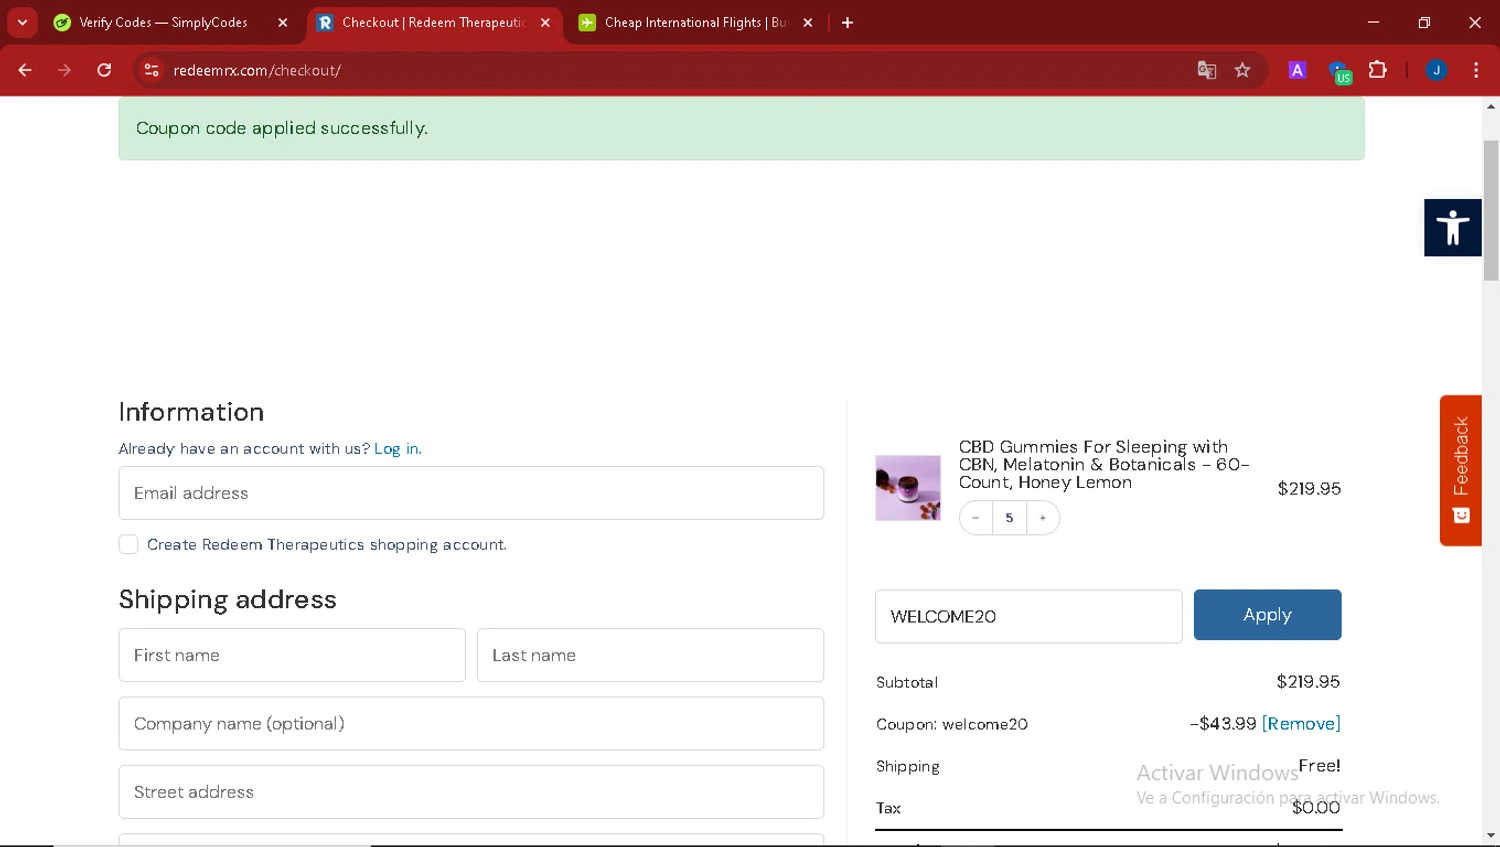The image size is (1500, 847).
Task: Open Chrome's three-dot menu
Action: [x=1476, y=70]
